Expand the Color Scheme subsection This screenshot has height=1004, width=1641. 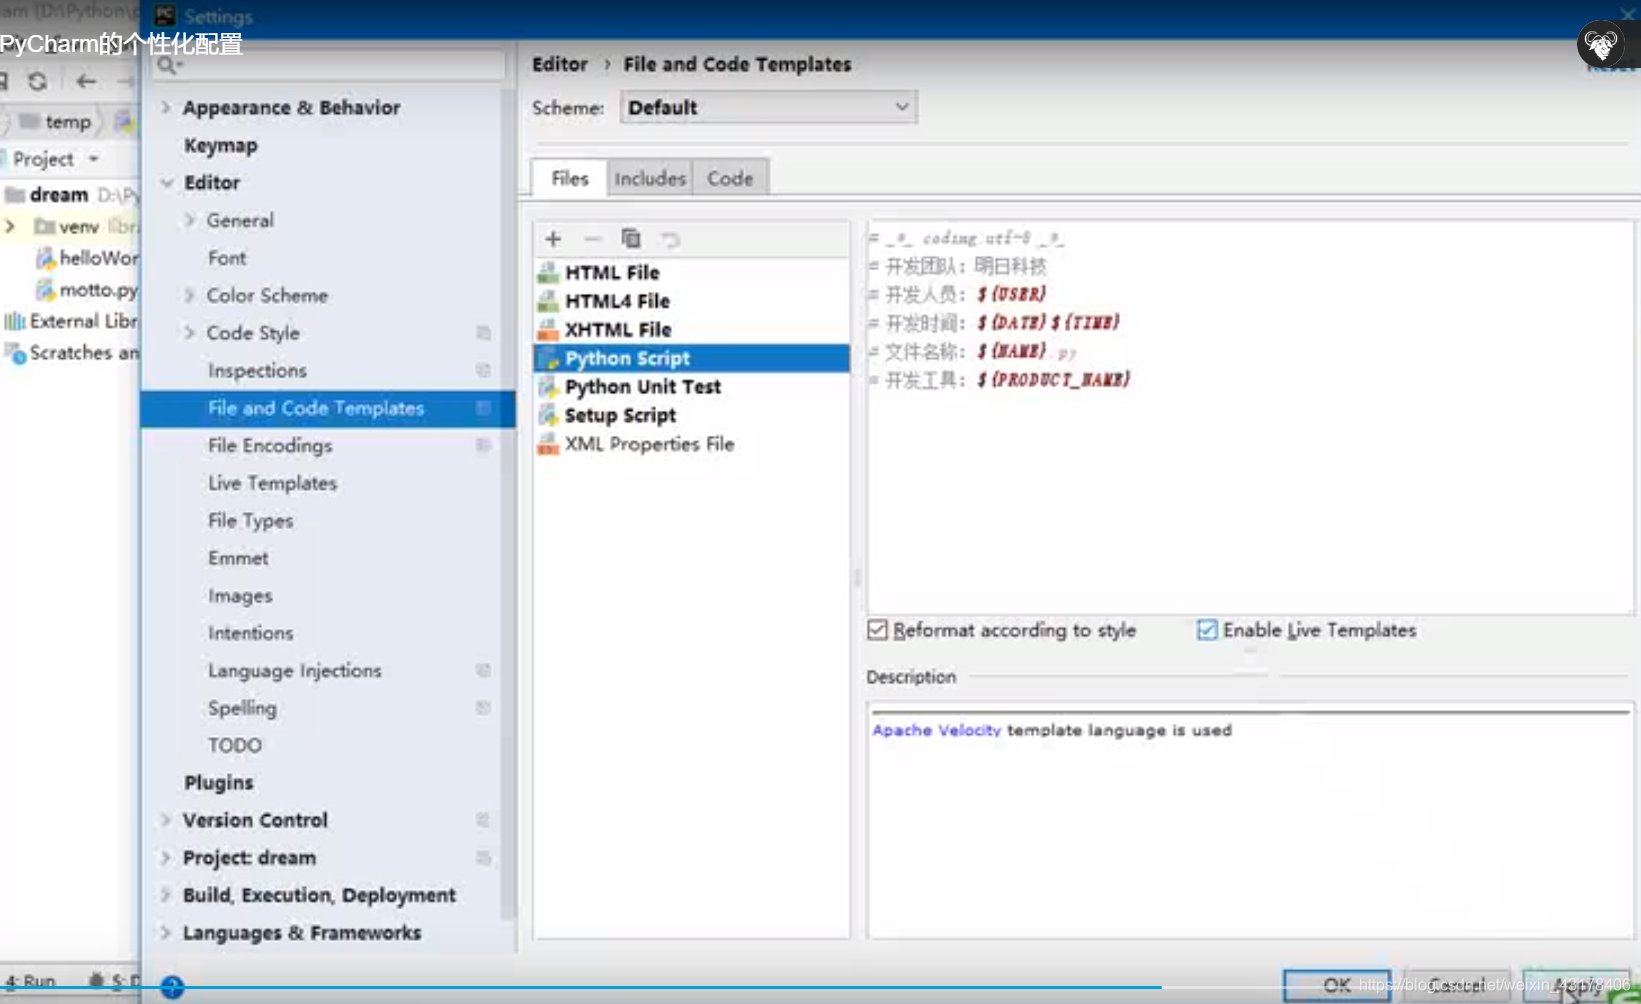(189, 295)
